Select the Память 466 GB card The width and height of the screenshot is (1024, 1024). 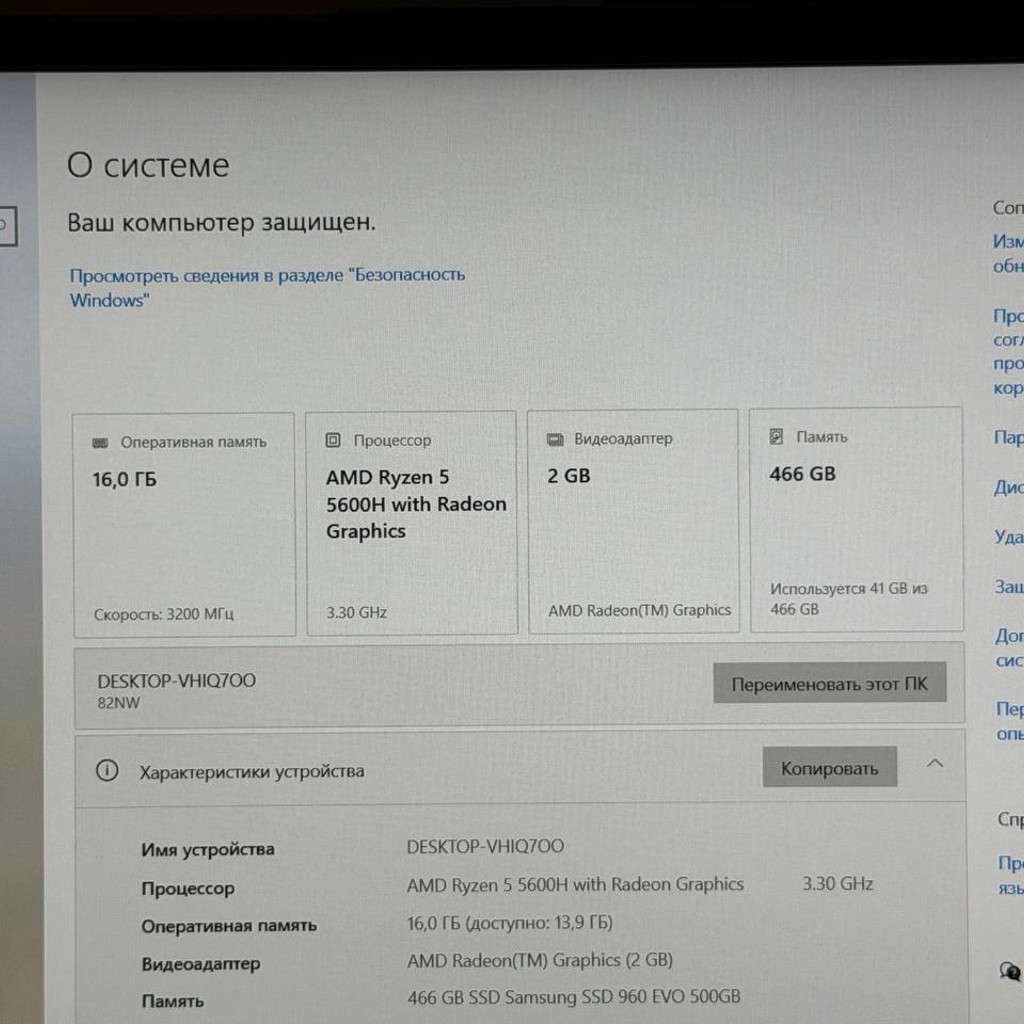[857, 520]
